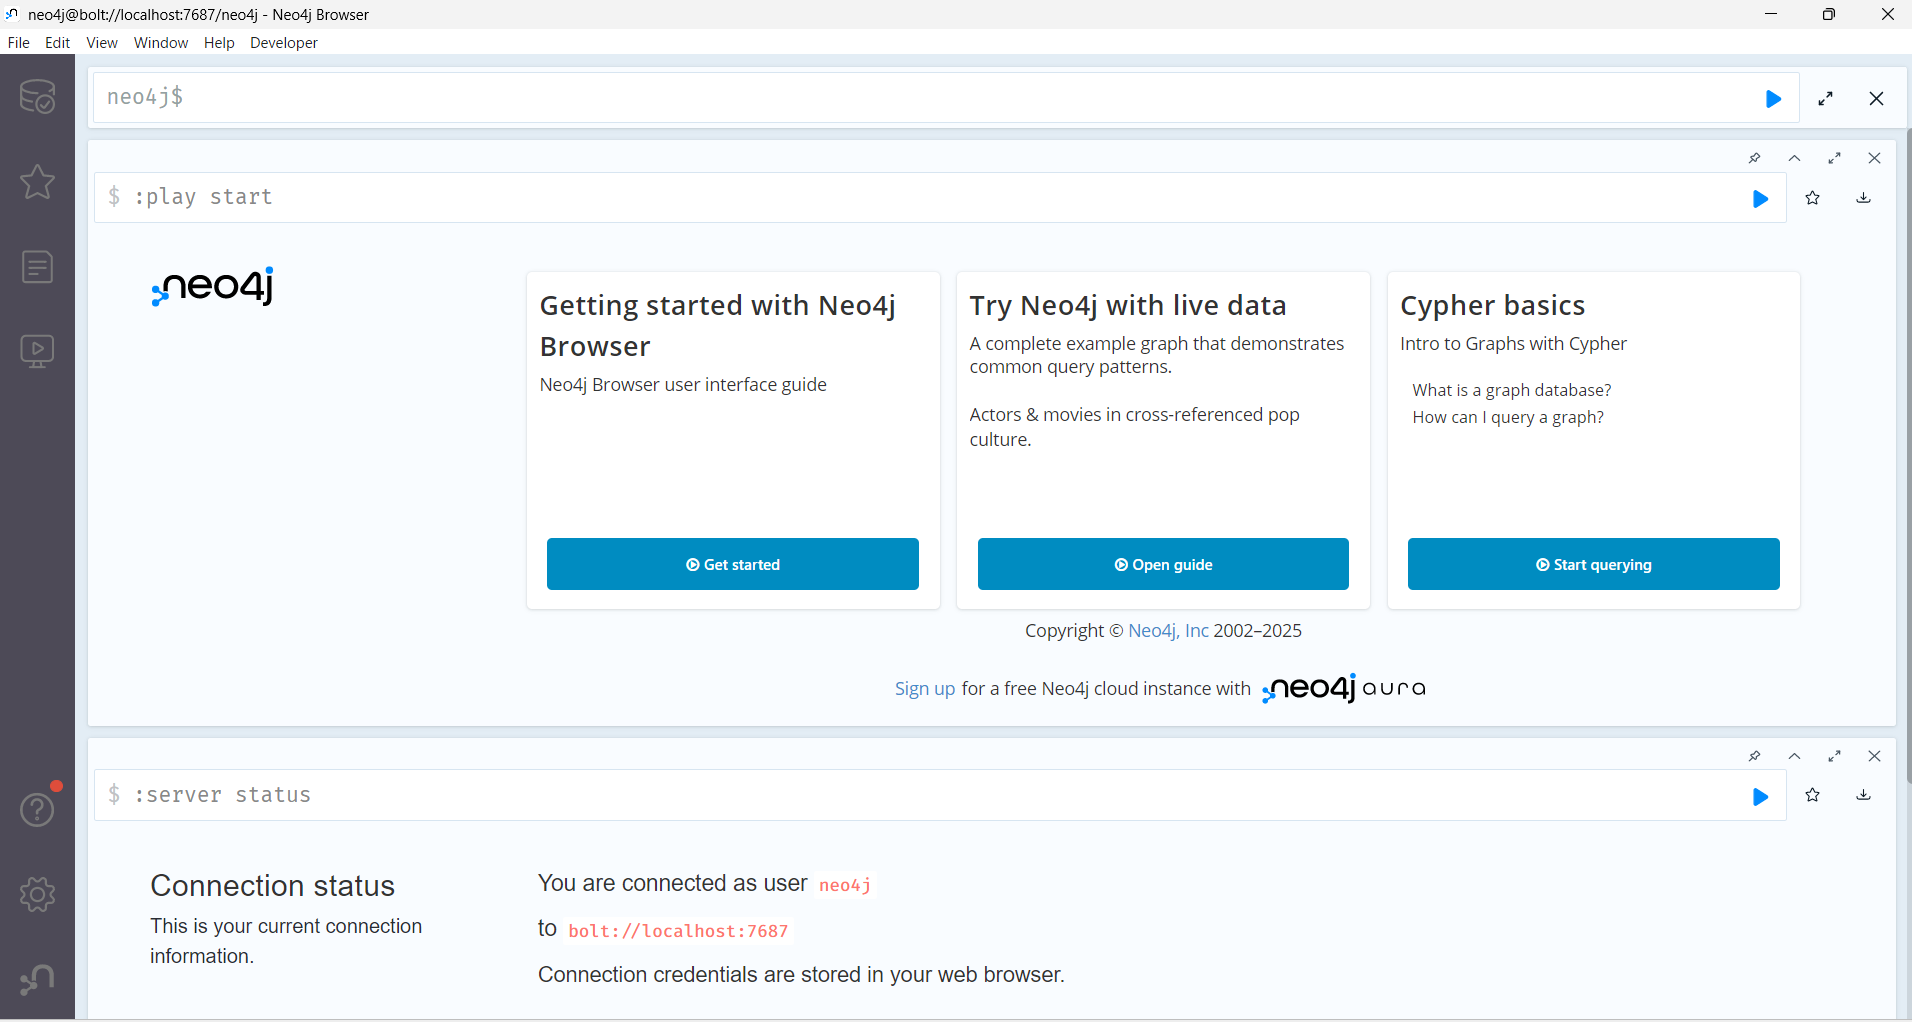Fullscreen the :server status frame

1834,756
